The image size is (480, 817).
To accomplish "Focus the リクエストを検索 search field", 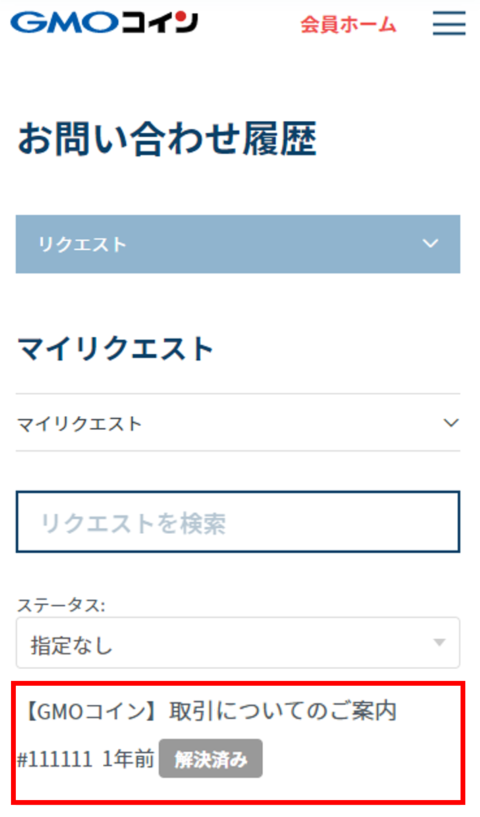I will (238, 522).
